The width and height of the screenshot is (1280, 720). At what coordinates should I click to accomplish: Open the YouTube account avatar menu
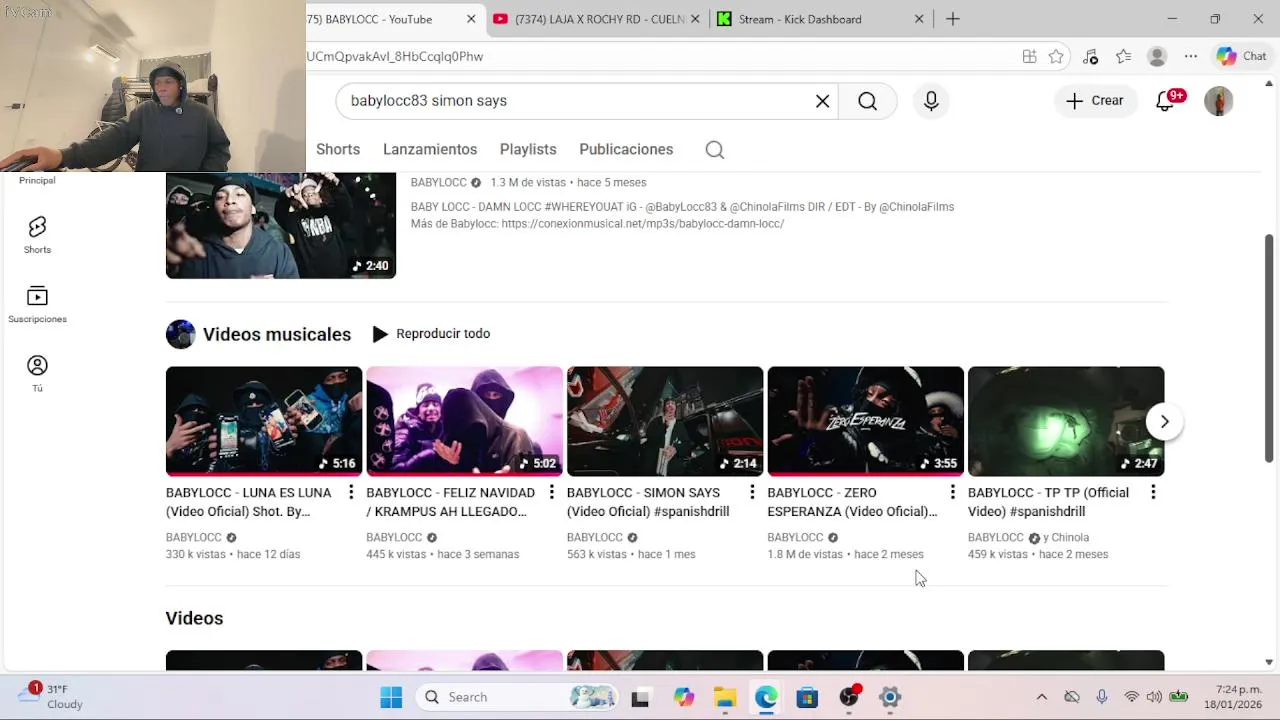point(1218,101)
